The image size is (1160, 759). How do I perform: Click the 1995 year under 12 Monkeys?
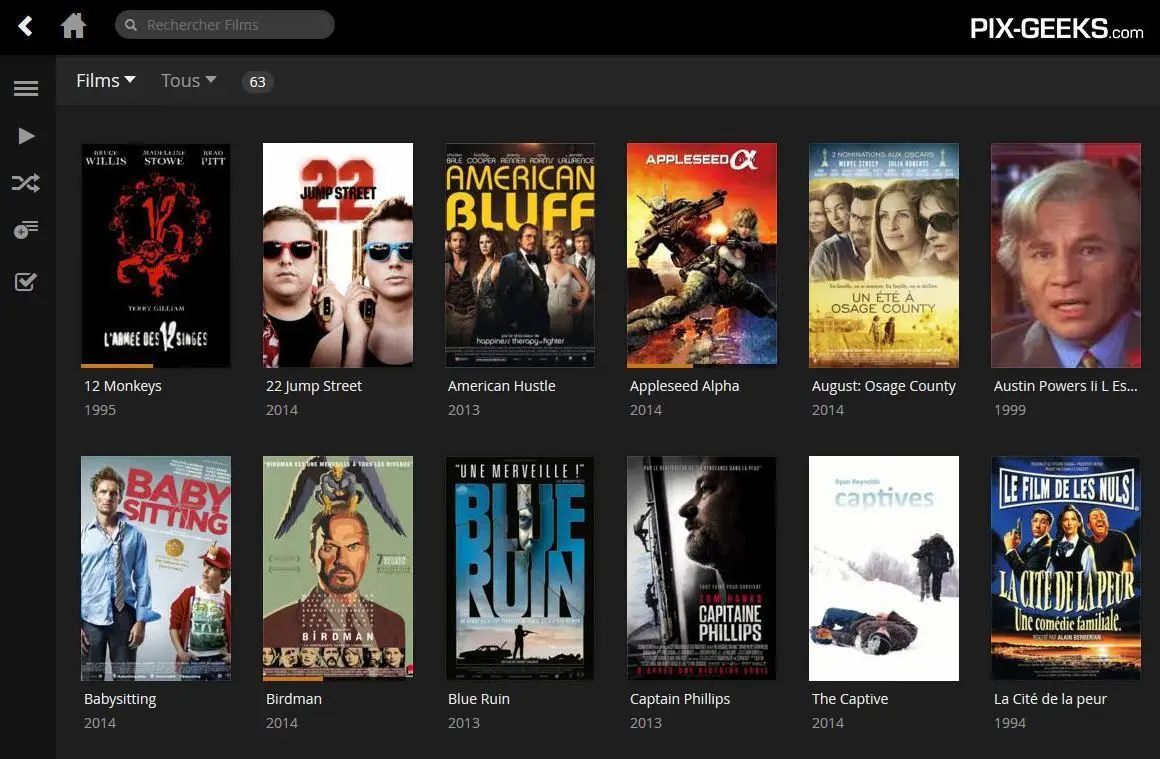pos(100,410)
